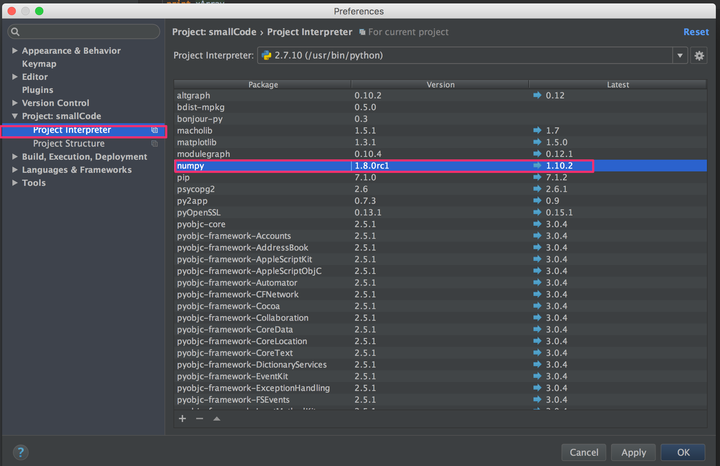Open the Project Interpreter dropdown arrow

click(680, 56)
